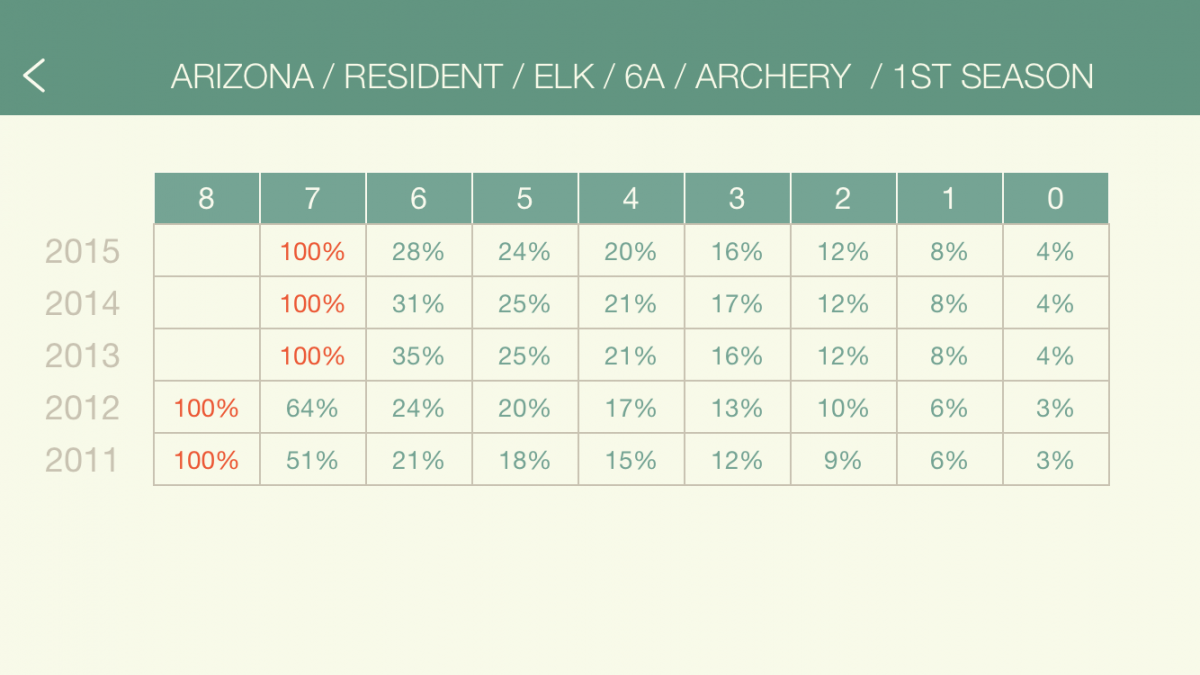Image resolution: width=1200 pixels, height=675 pixels.
Task: Select the 28% cell in 2015 row
Action: coord(419,251)
